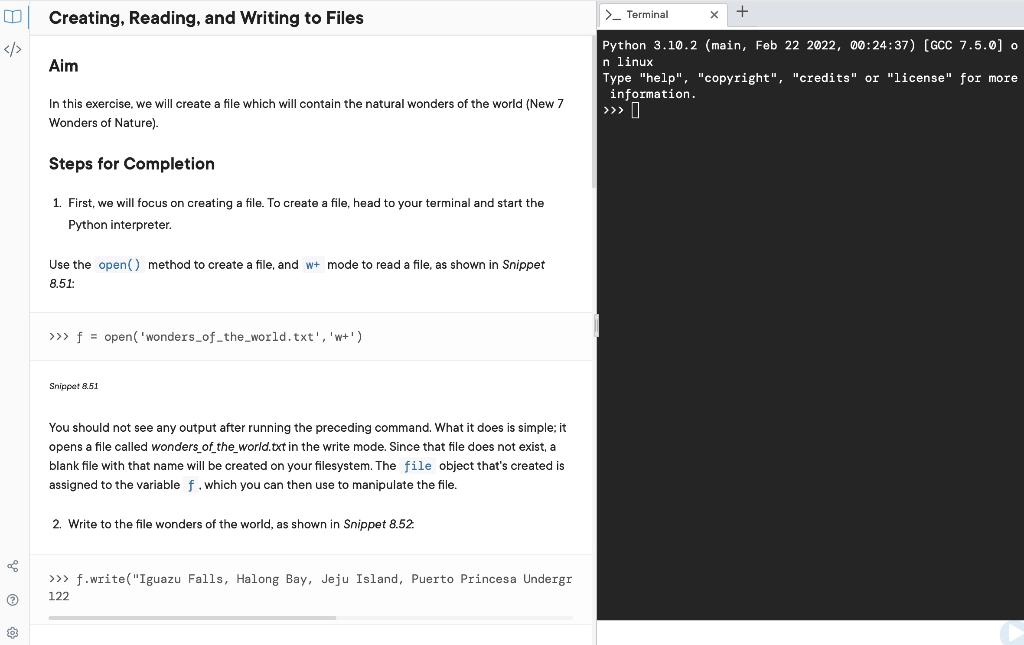Open help via the question mark icon
1024x645 pixels.
(12, 599)
